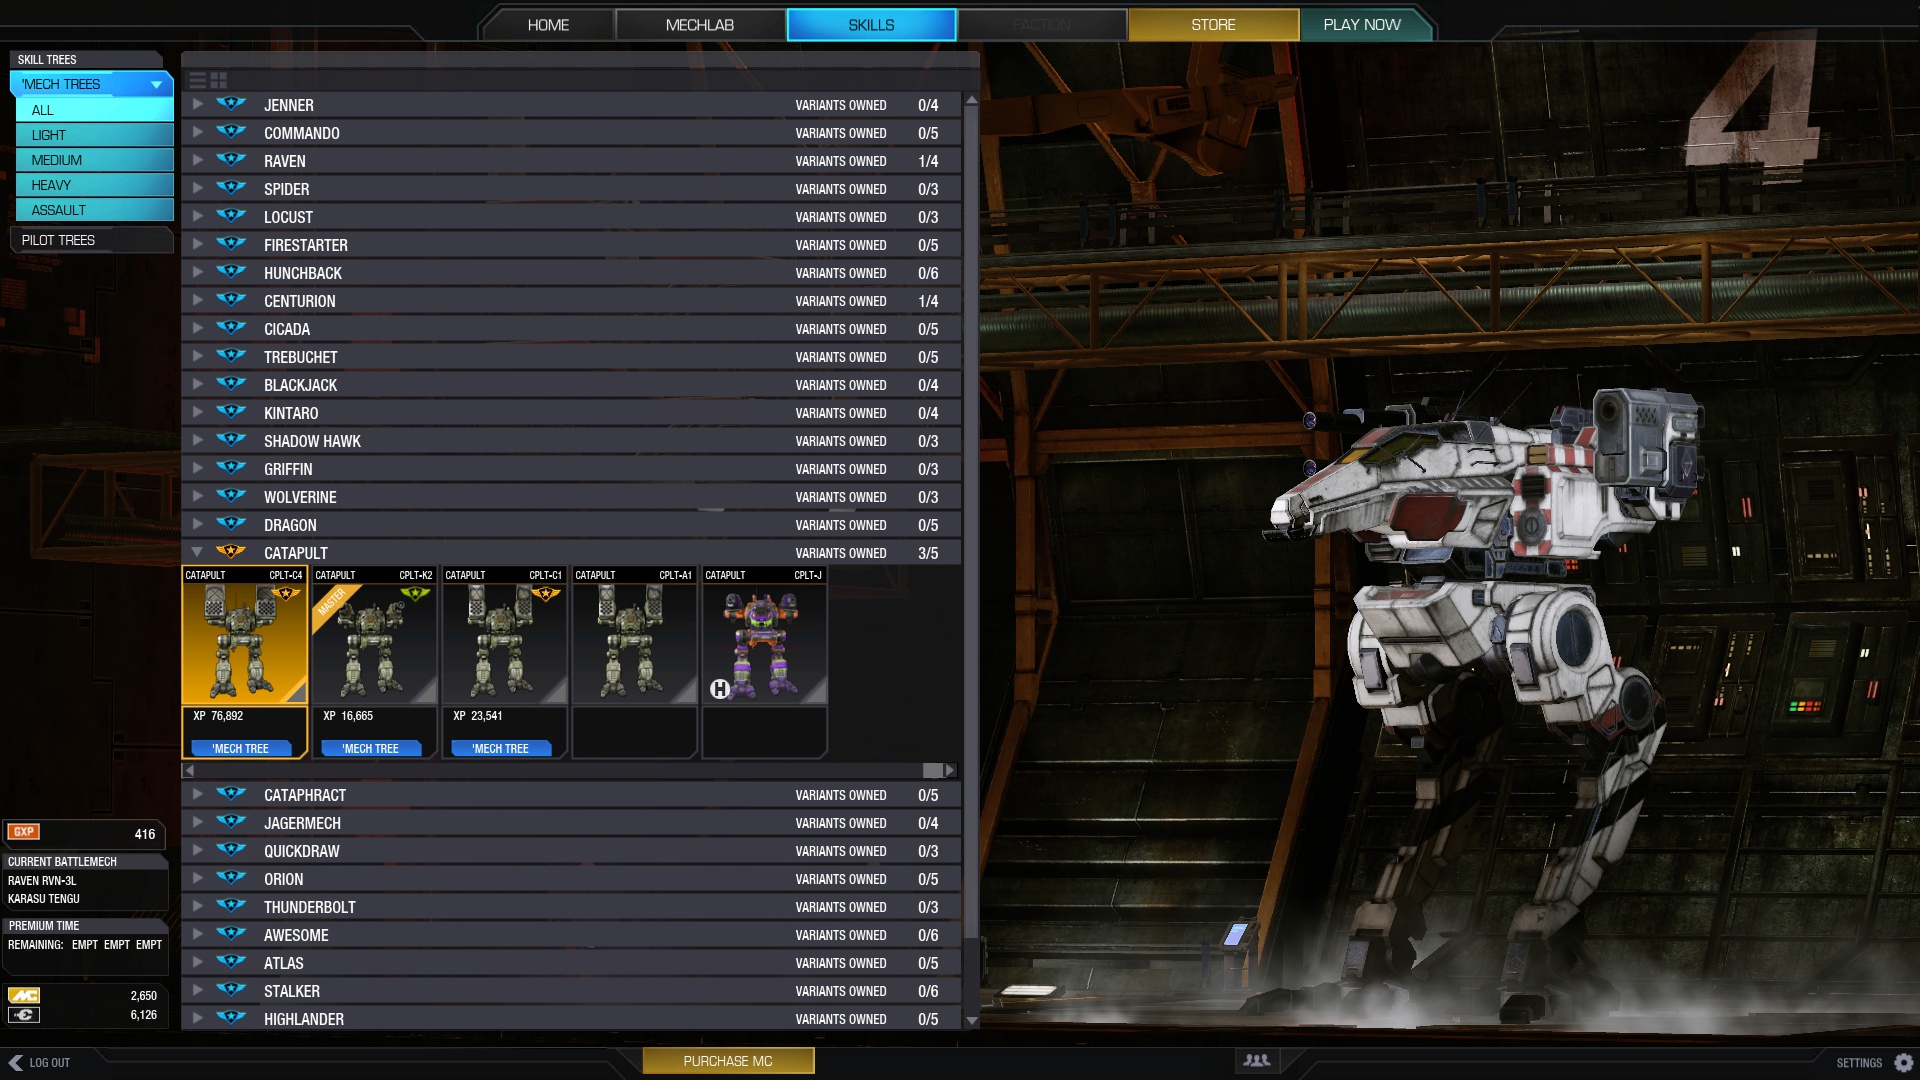This screenshot has height=1080, width=1920.
Task: Open the Store tab
Action: click(x=1213, y=24)
